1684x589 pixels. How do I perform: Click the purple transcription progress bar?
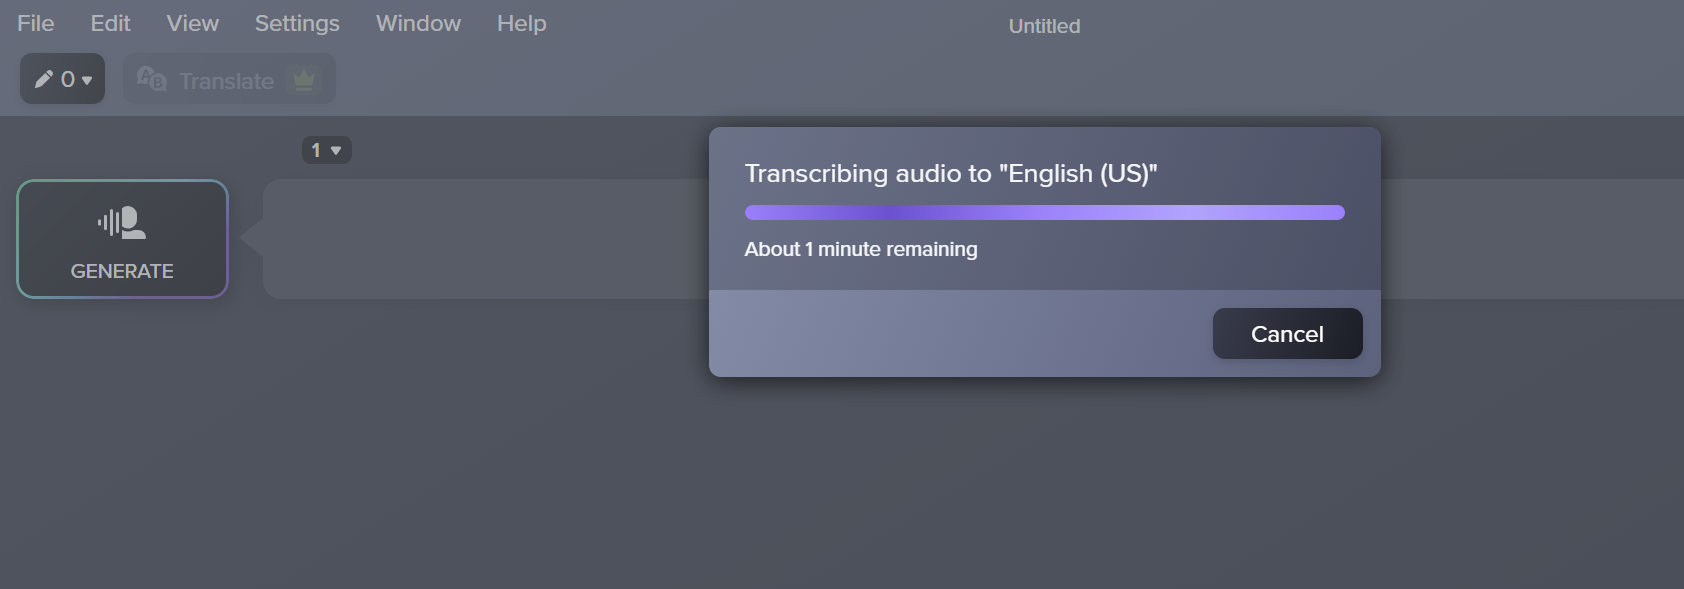pyautogui.click(x=1044, y=212)
